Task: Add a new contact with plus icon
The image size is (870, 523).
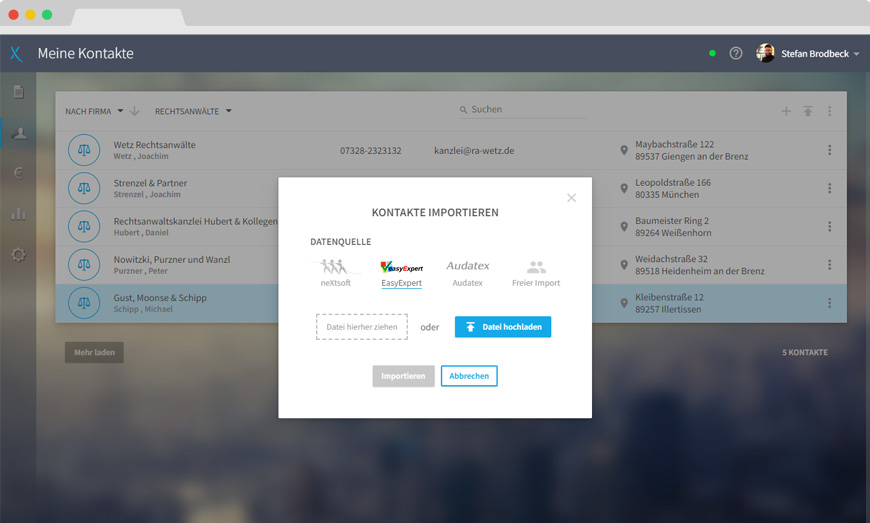Action: [786, 111]
